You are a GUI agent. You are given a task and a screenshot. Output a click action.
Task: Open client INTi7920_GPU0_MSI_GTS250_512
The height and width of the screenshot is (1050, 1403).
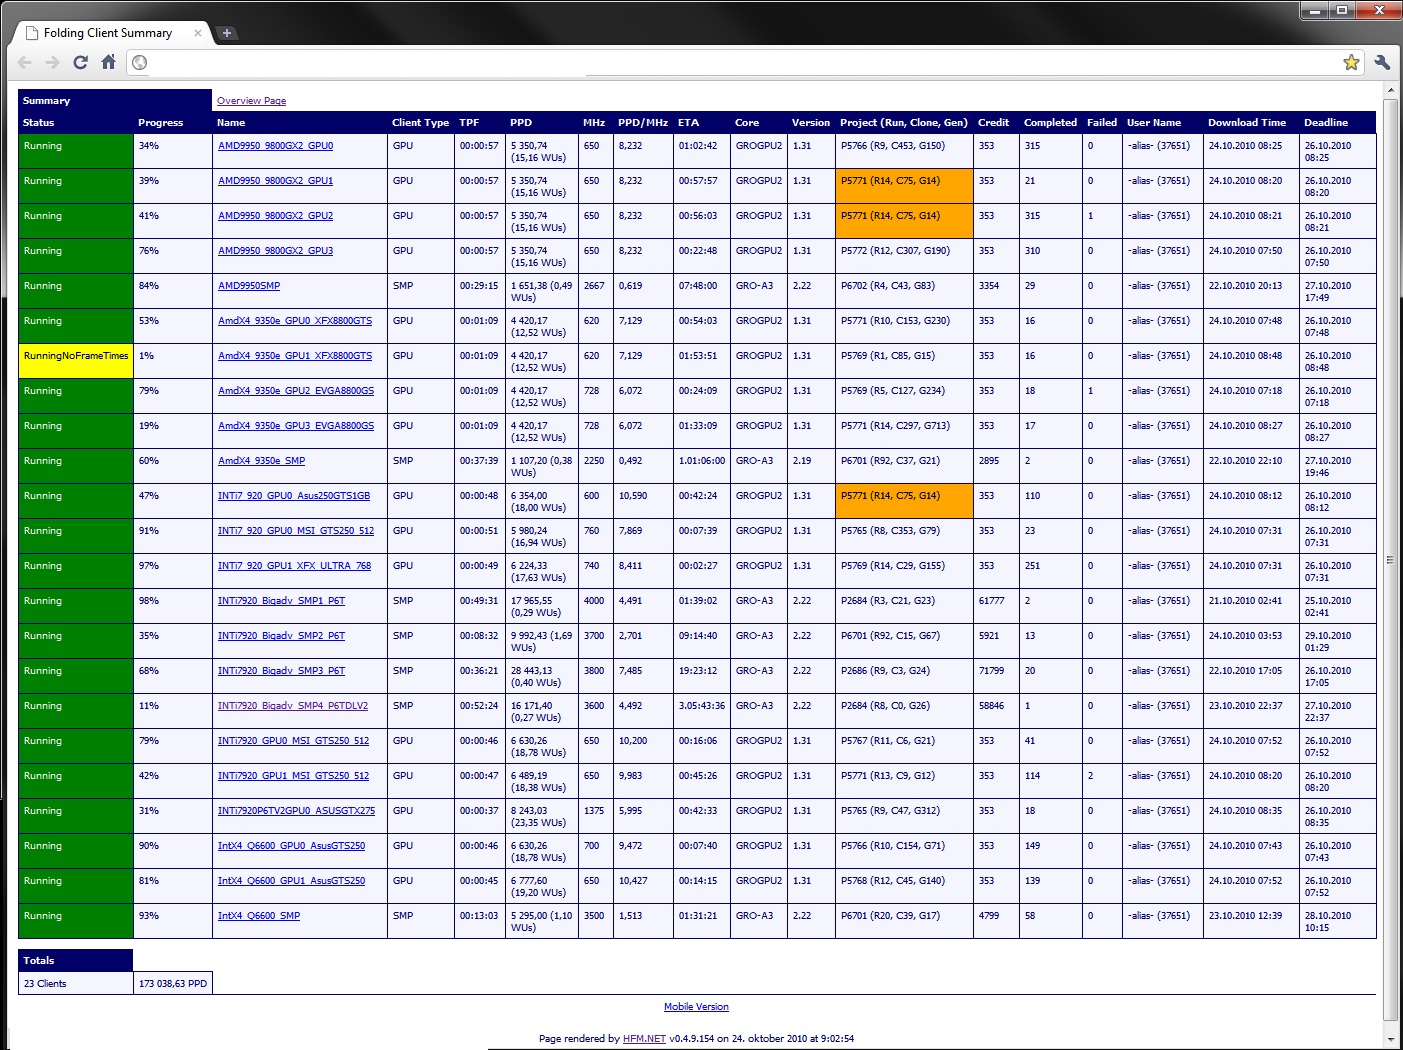tap(293, 741)
